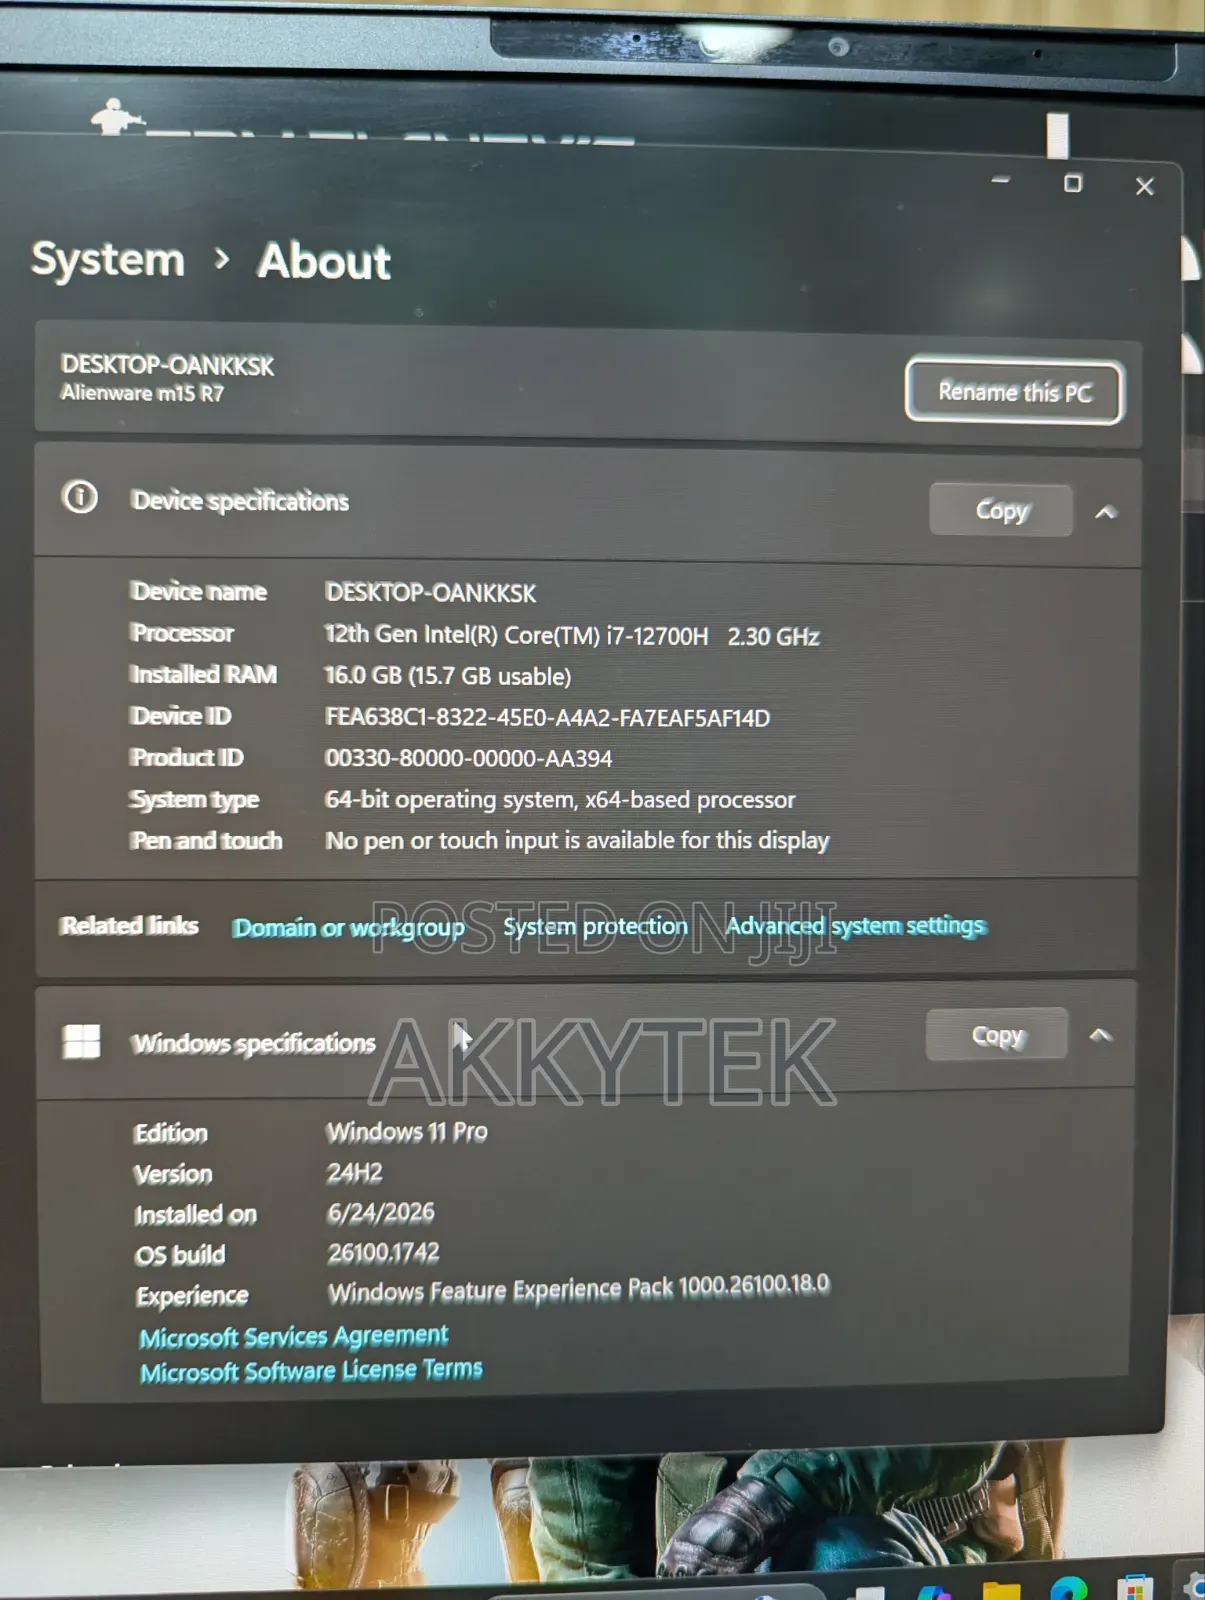This screenshot has height=1600, width=1205.
Task: Collapse the Device specifications section
Action: click(x=1105, y=512)
